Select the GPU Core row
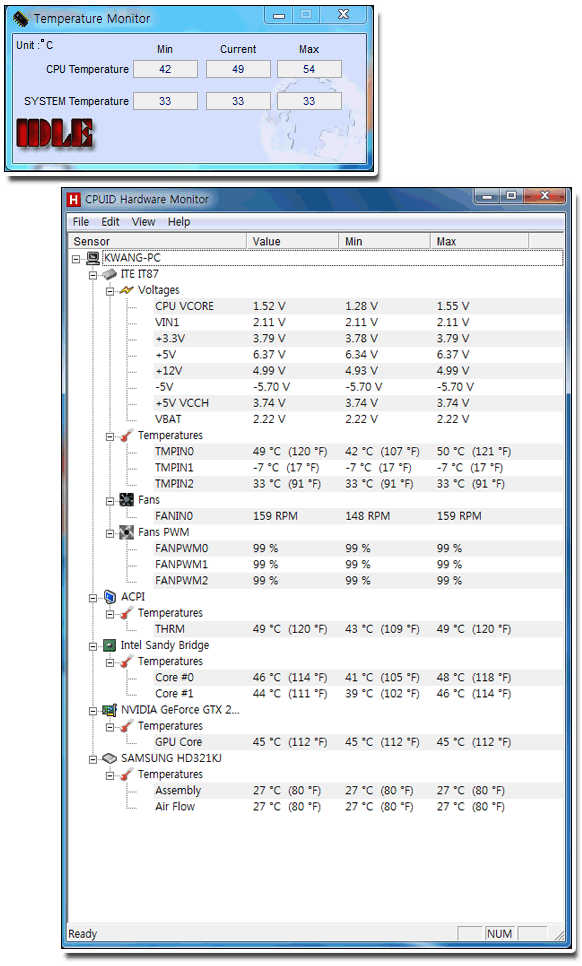This screenshot has height=966, width=582. click(x=358, y=742)
